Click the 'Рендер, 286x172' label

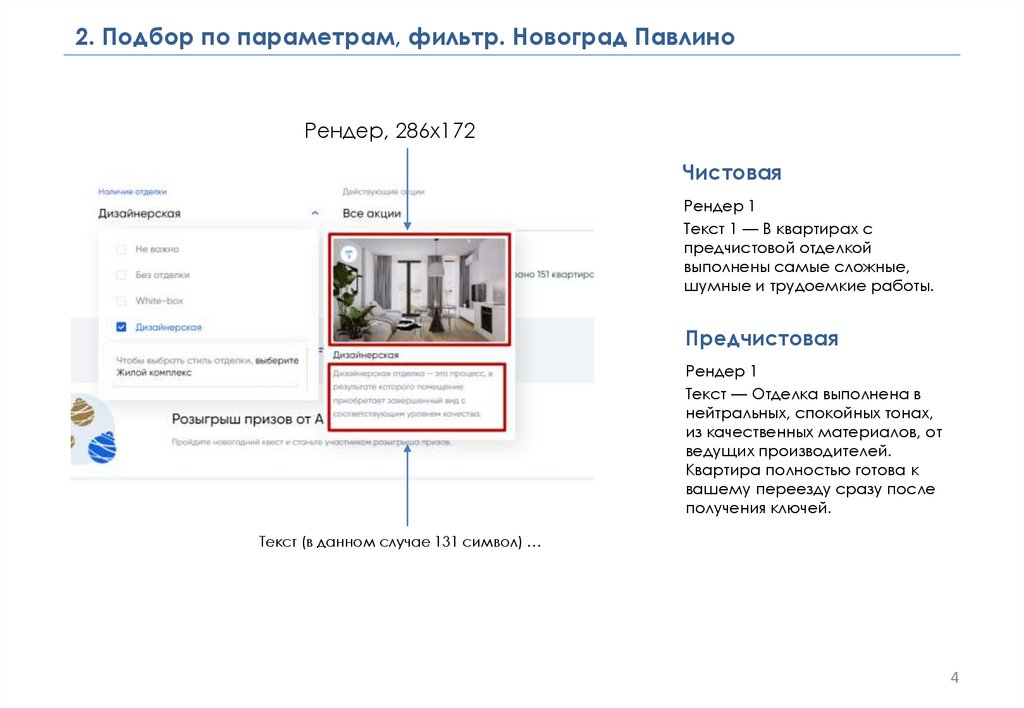click(x=389, y=131)
